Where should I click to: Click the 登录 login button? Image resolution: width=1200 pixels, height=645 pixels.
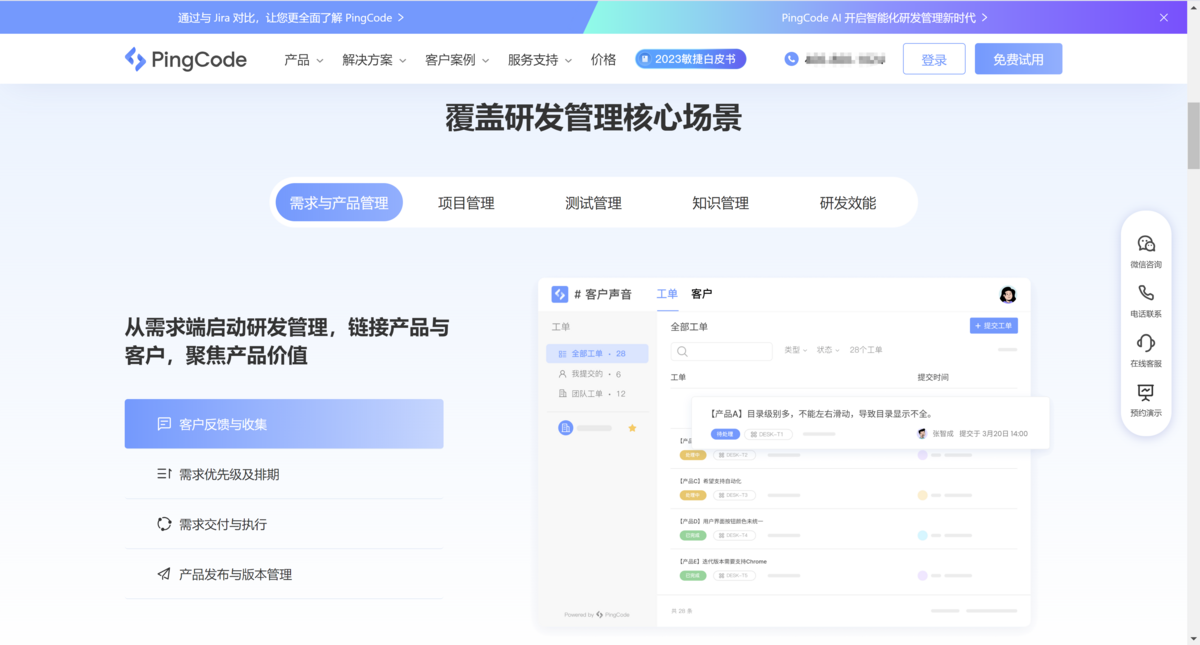click(x=934, y=59)
